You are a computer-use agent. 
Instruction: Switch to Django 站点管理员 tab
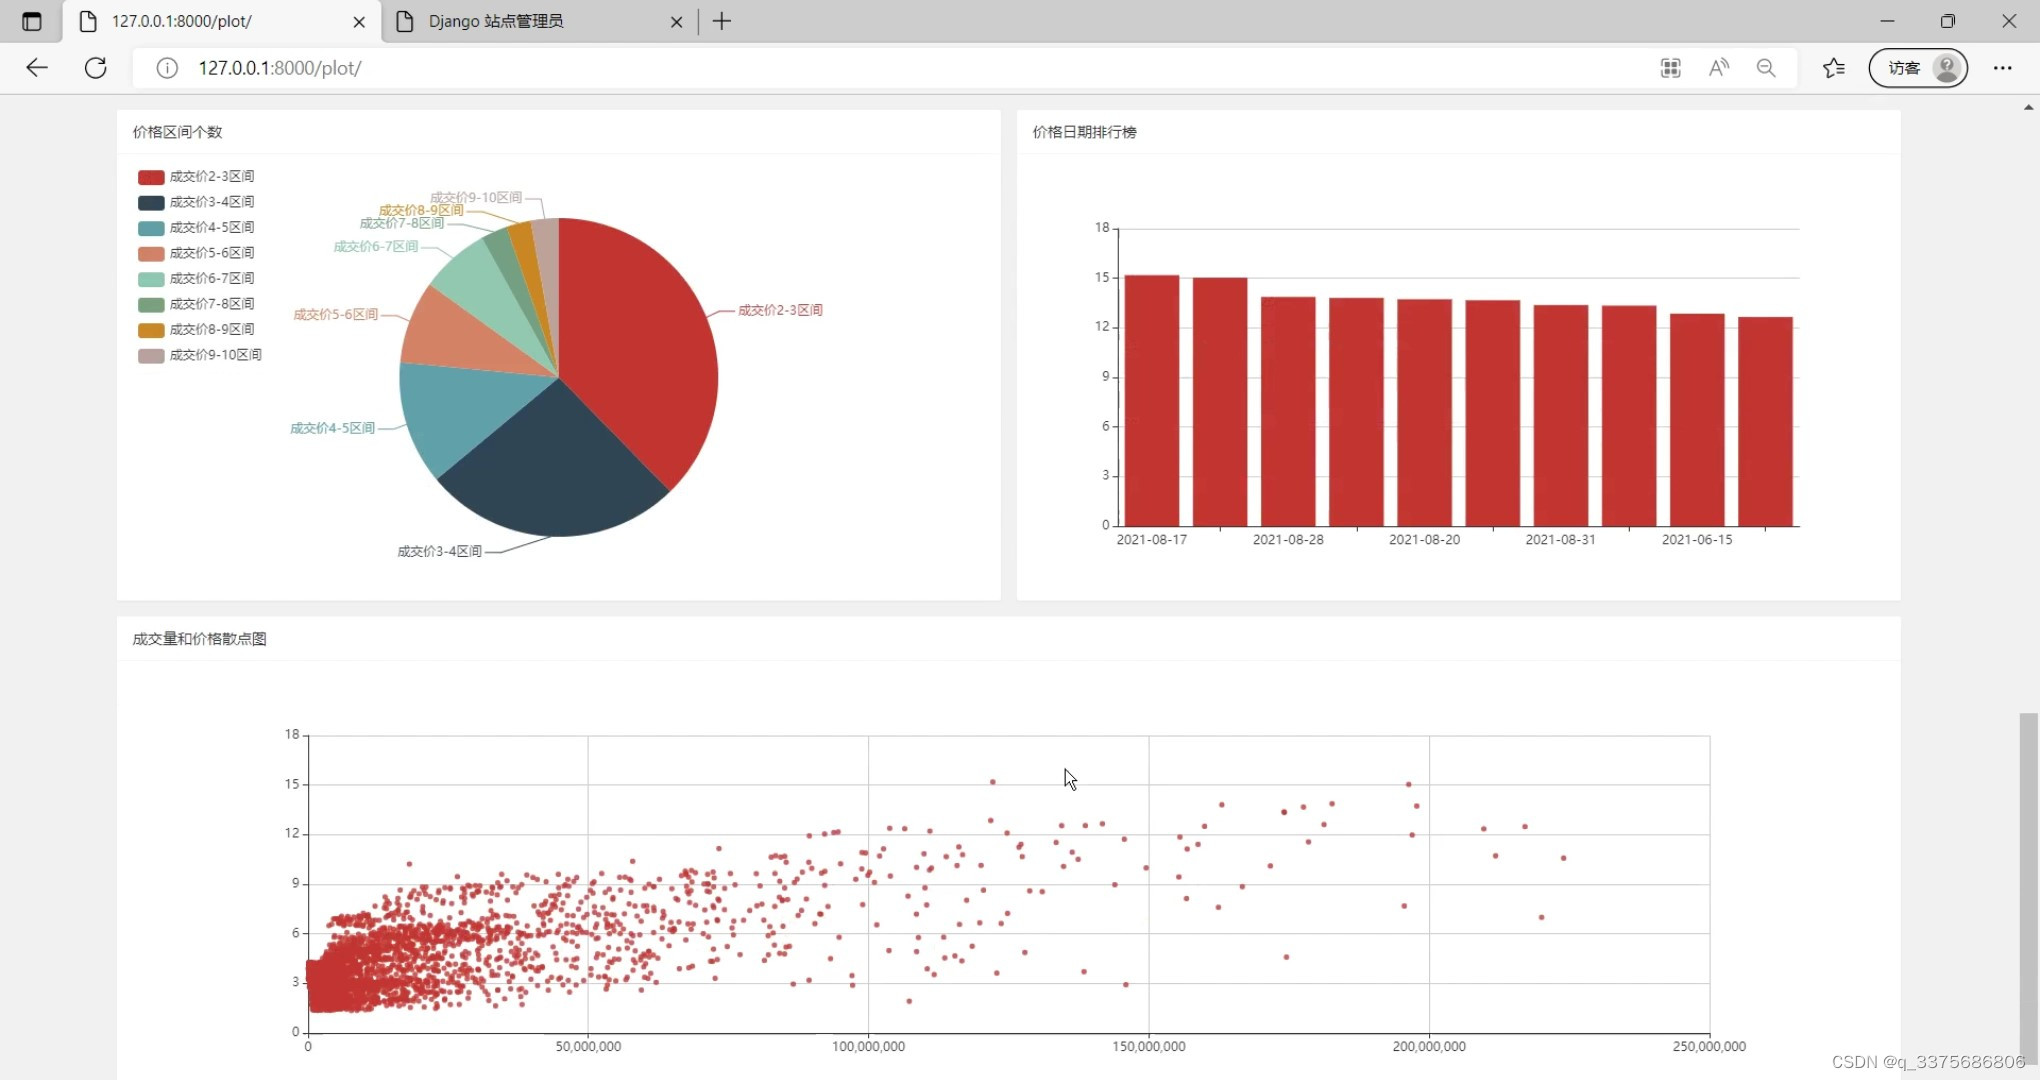pyautogui.click(x=530, y=21)
